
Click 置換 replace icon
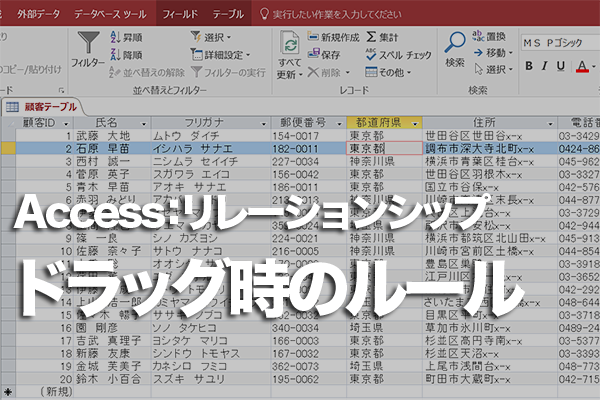(489, 36)
